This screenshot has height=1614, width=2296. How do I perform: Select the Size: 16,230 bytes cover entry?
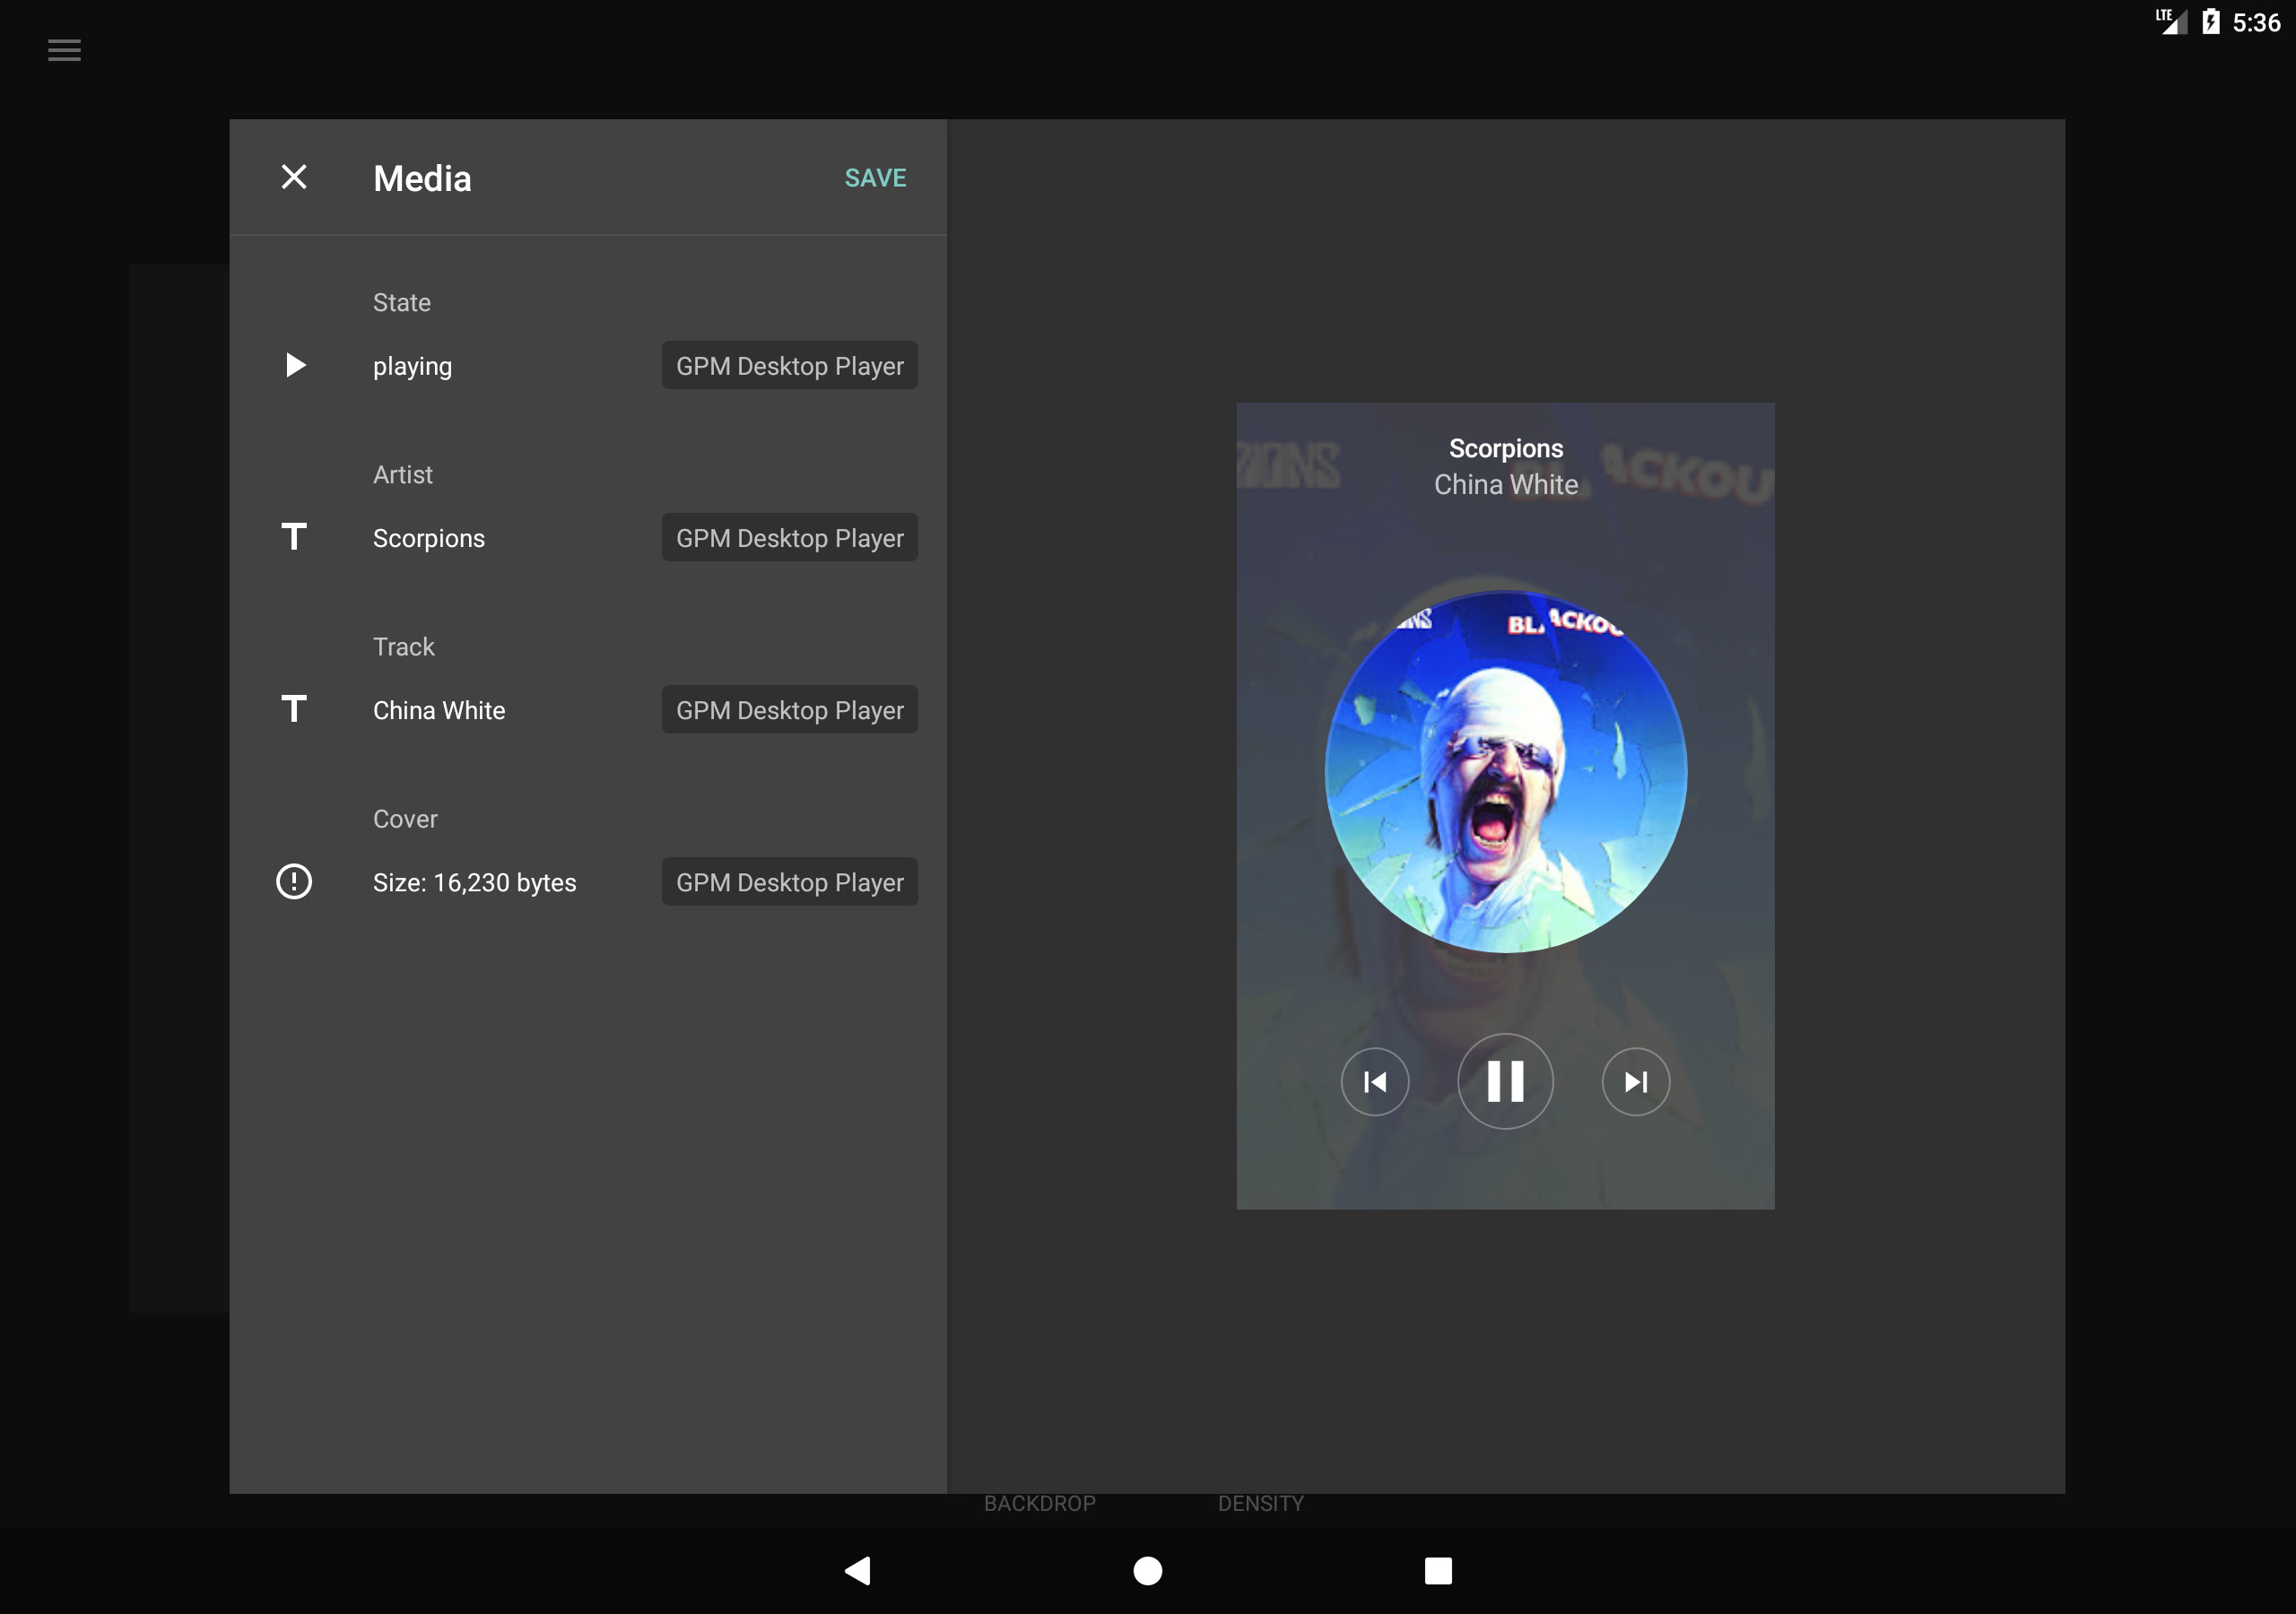pos(475,883)
